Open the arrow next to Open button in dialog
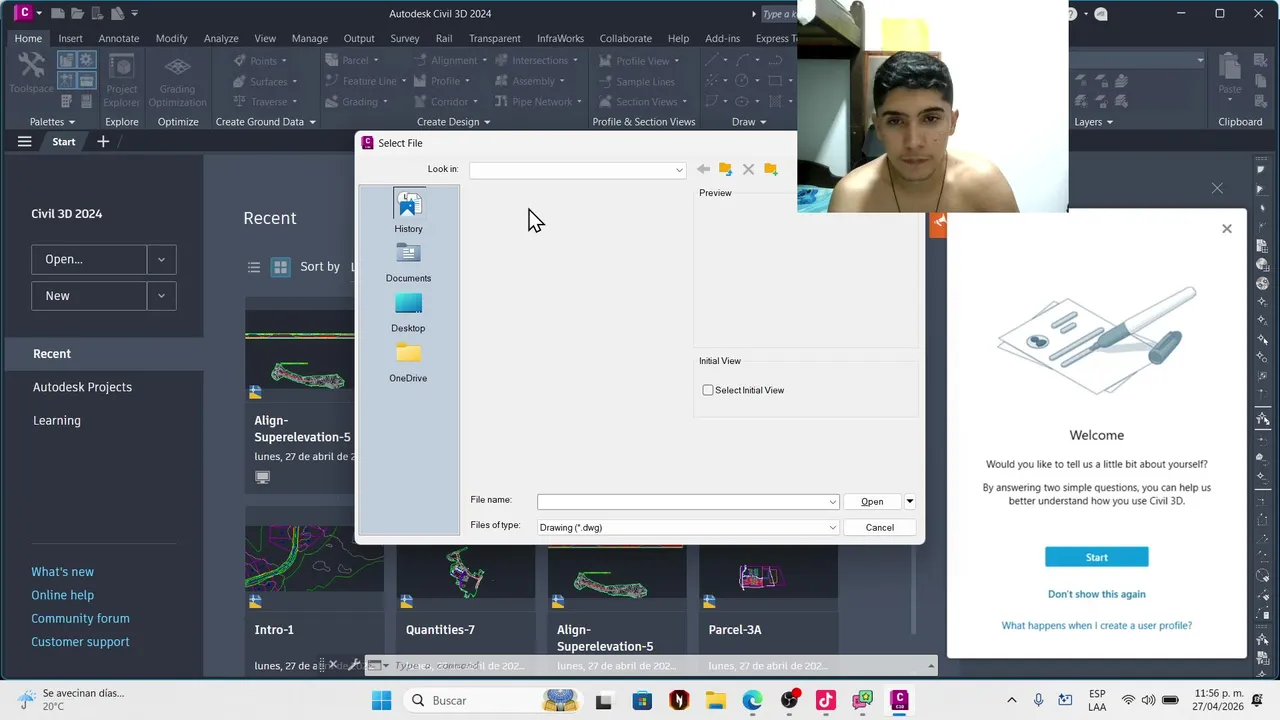 tap(910, 502)
